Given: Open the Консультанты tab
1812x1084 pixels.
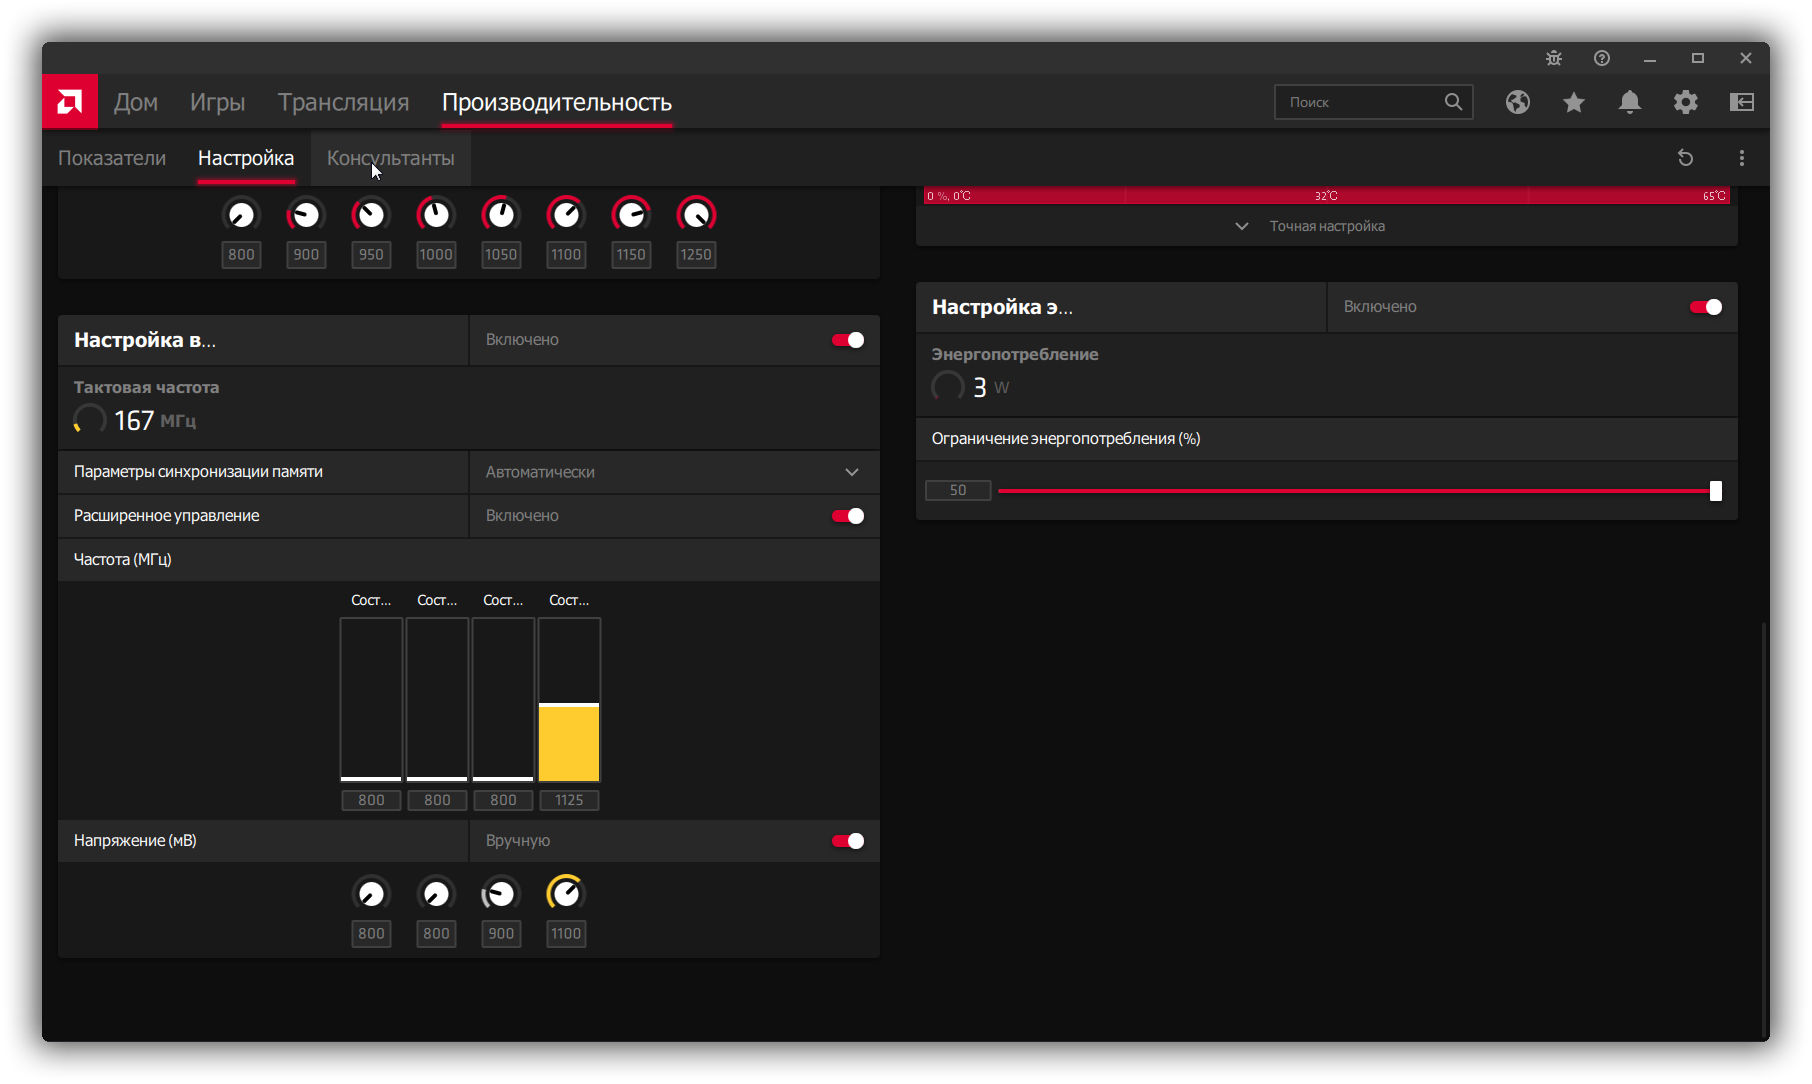Looking at the screenshot, I should (390, 158).
